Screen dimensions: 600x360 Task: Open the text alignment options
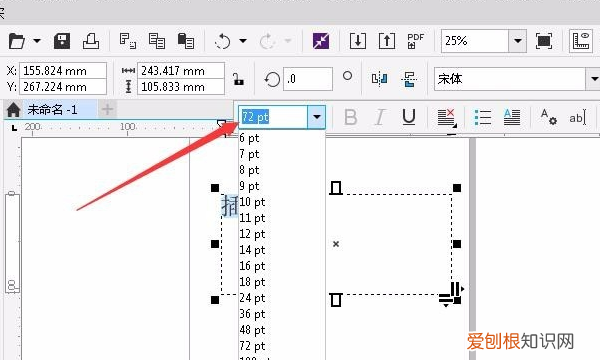[x=447, y=117]
